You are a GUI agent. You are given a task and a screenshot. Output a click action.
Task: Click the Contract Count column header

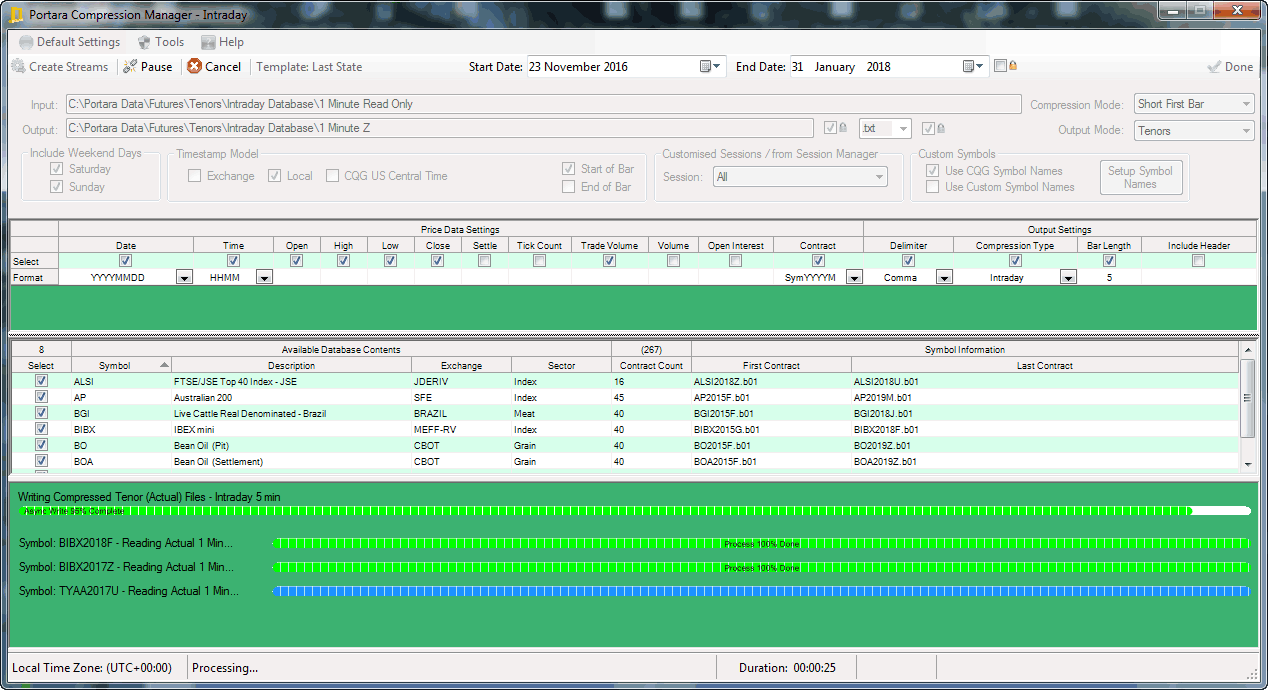pyautogui.click(x=651, y=366)
